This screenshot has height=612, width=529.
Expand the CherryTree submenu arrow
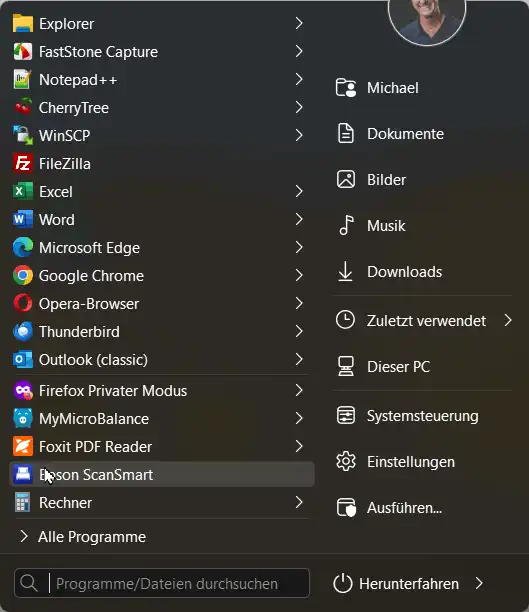click(x=299, y=107)
